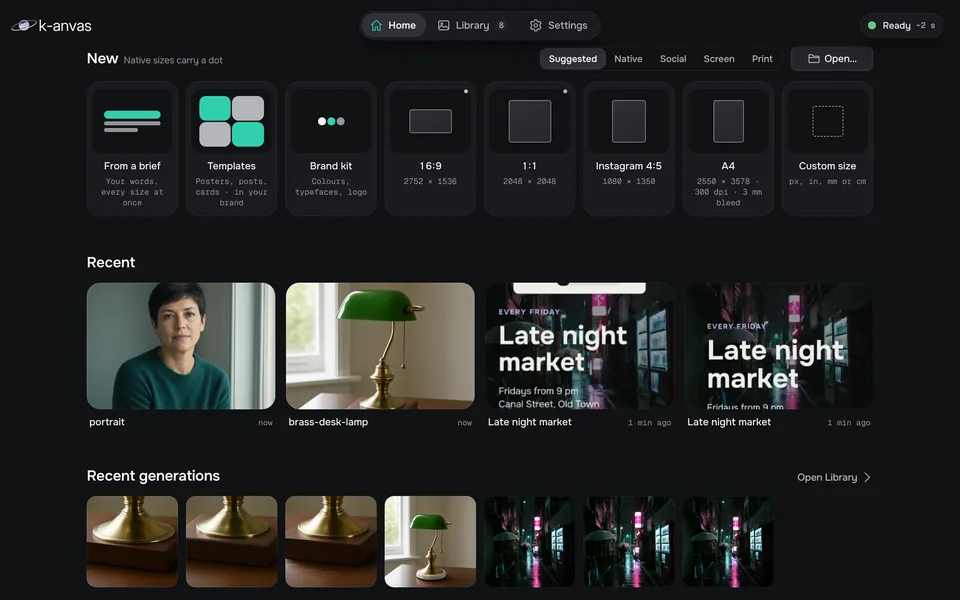Select the Native size filter
The width and height of the screenshot is (960, 600).
(628, 59)
